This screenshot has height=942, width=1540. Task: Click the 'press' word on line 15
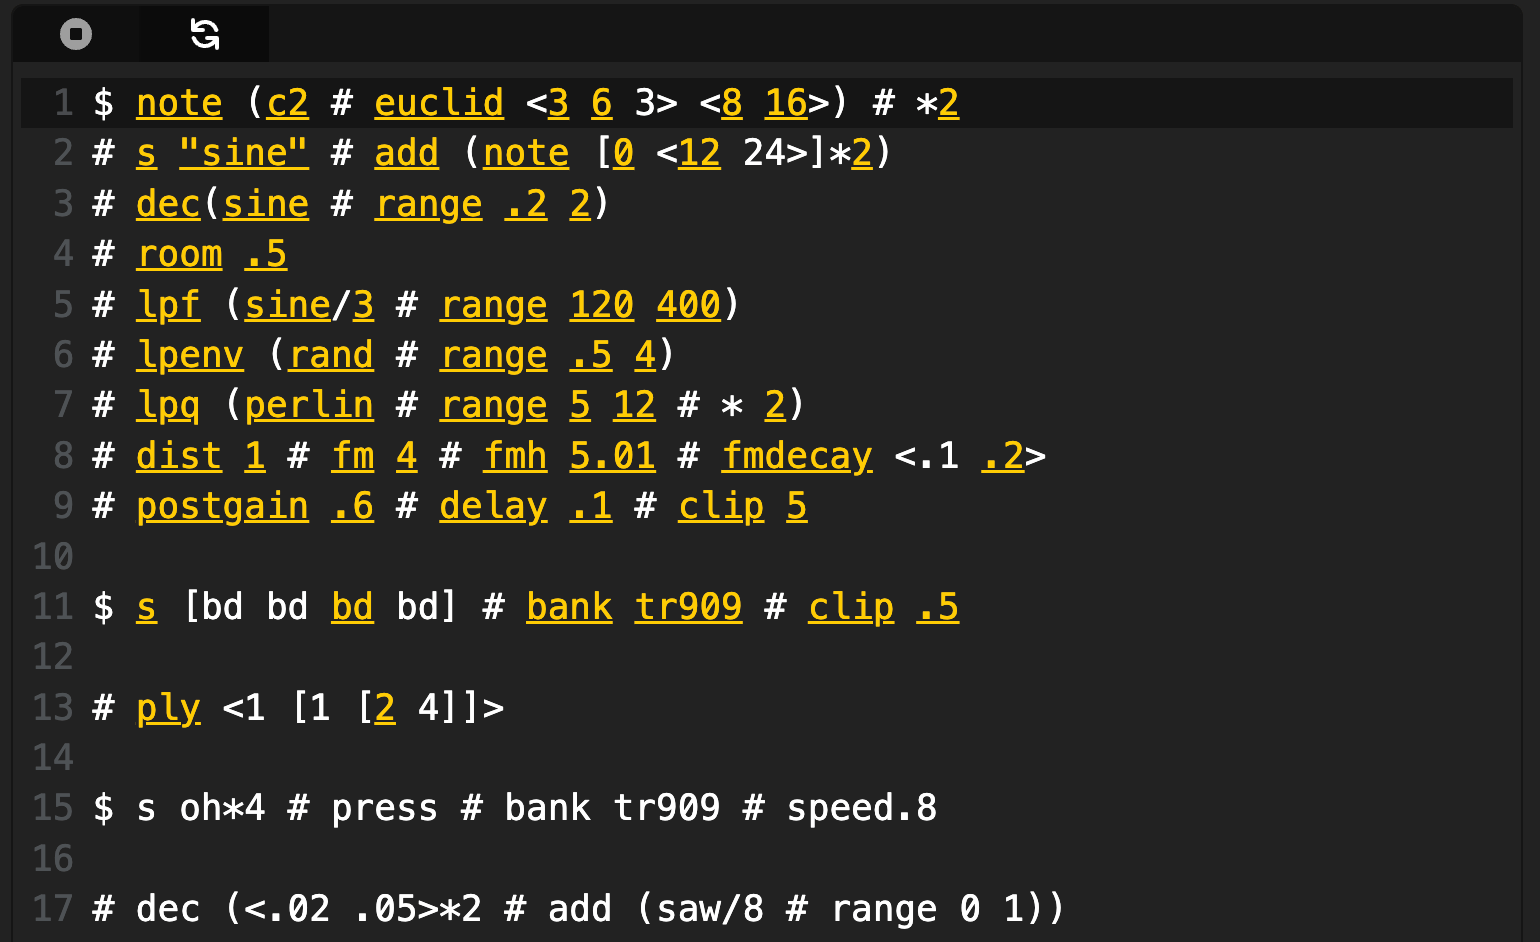point(384,808)
